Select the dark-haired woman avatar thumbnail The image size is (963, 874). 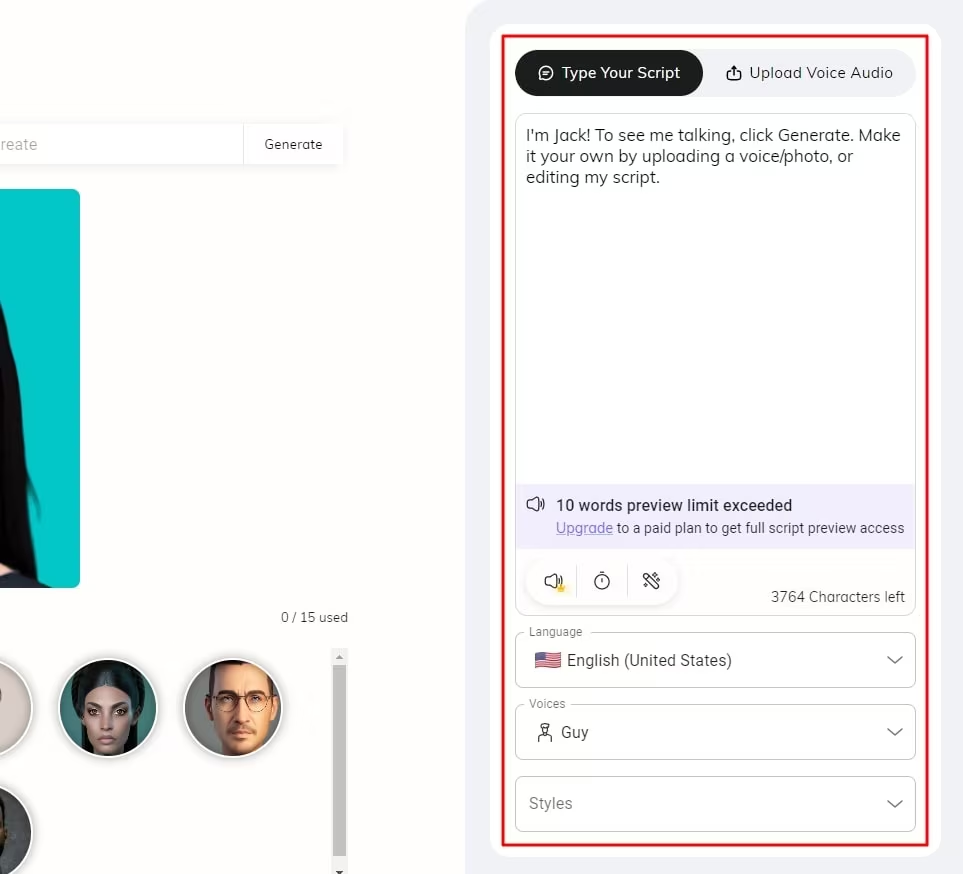pyautogui.click(x=108, y=708)
